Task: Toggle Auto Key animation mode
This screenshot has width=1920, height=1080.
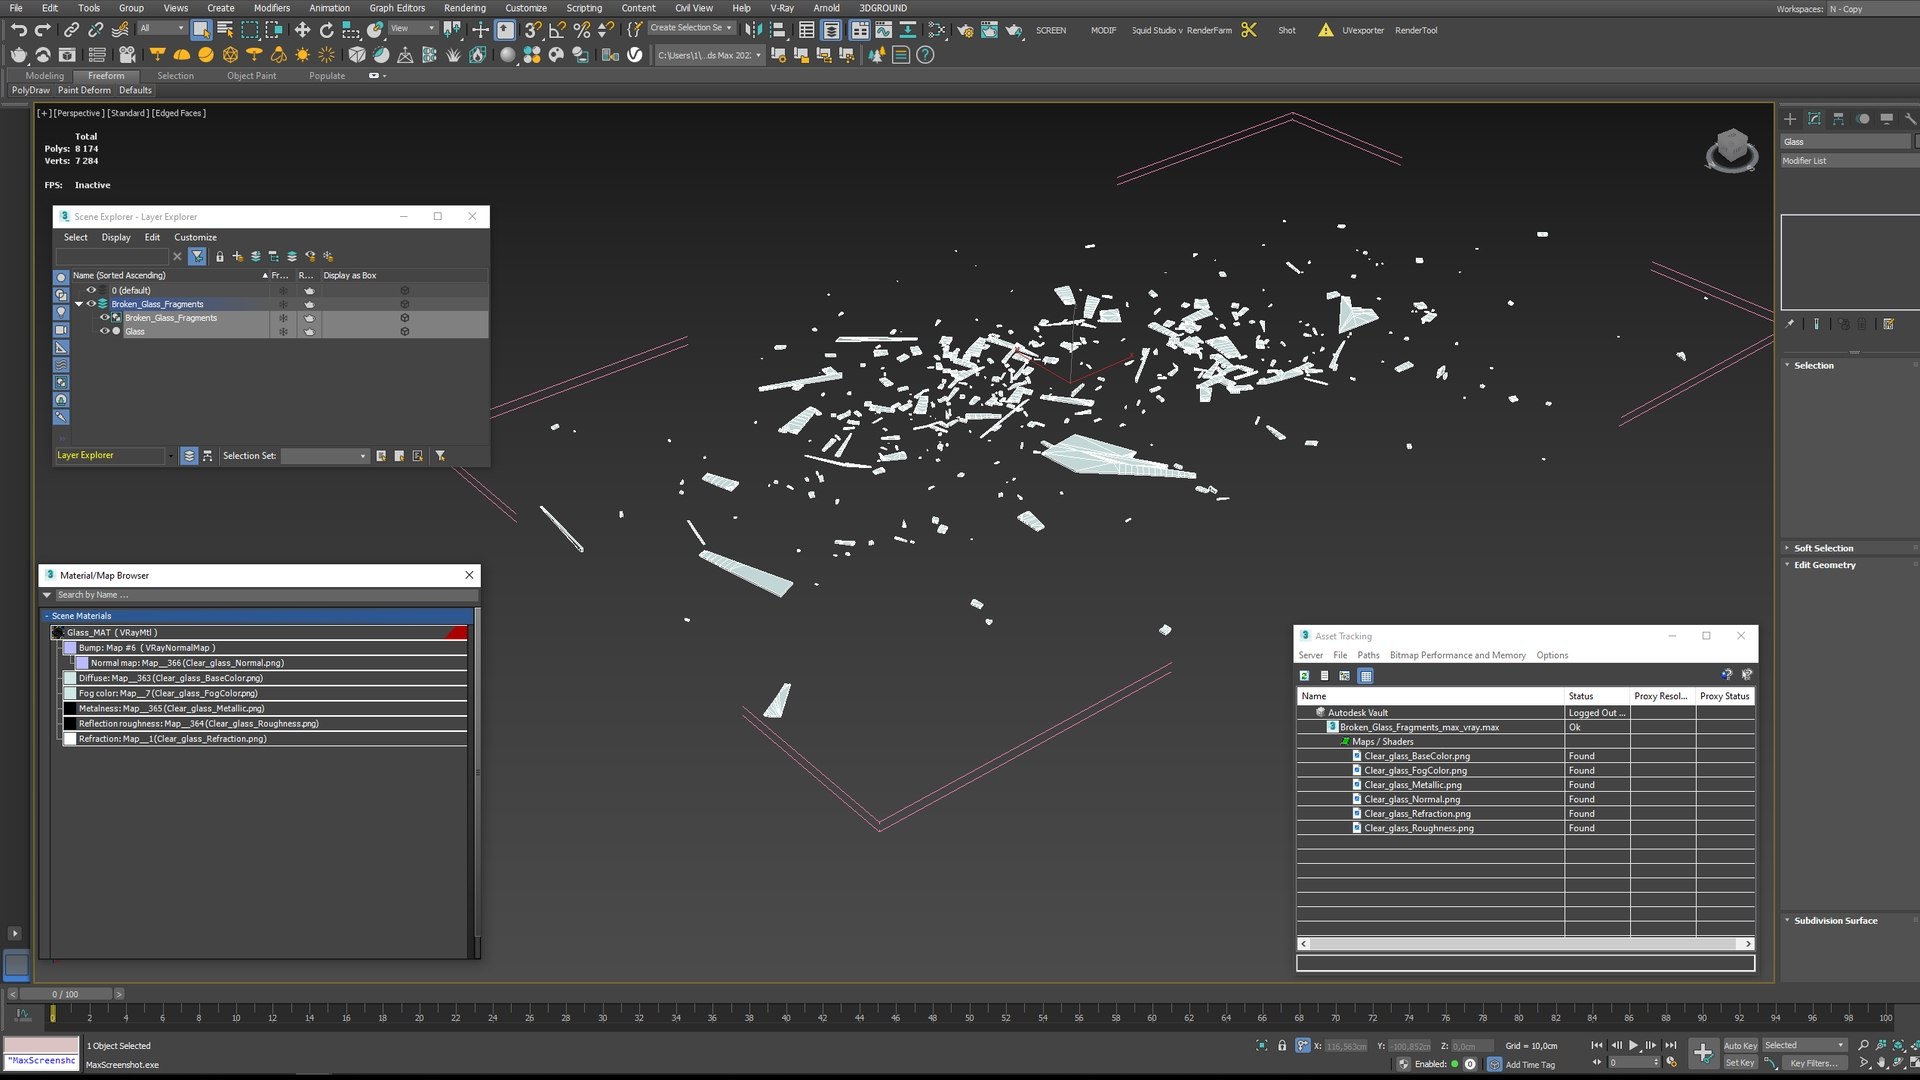Action: [x=1740, y=1046]
